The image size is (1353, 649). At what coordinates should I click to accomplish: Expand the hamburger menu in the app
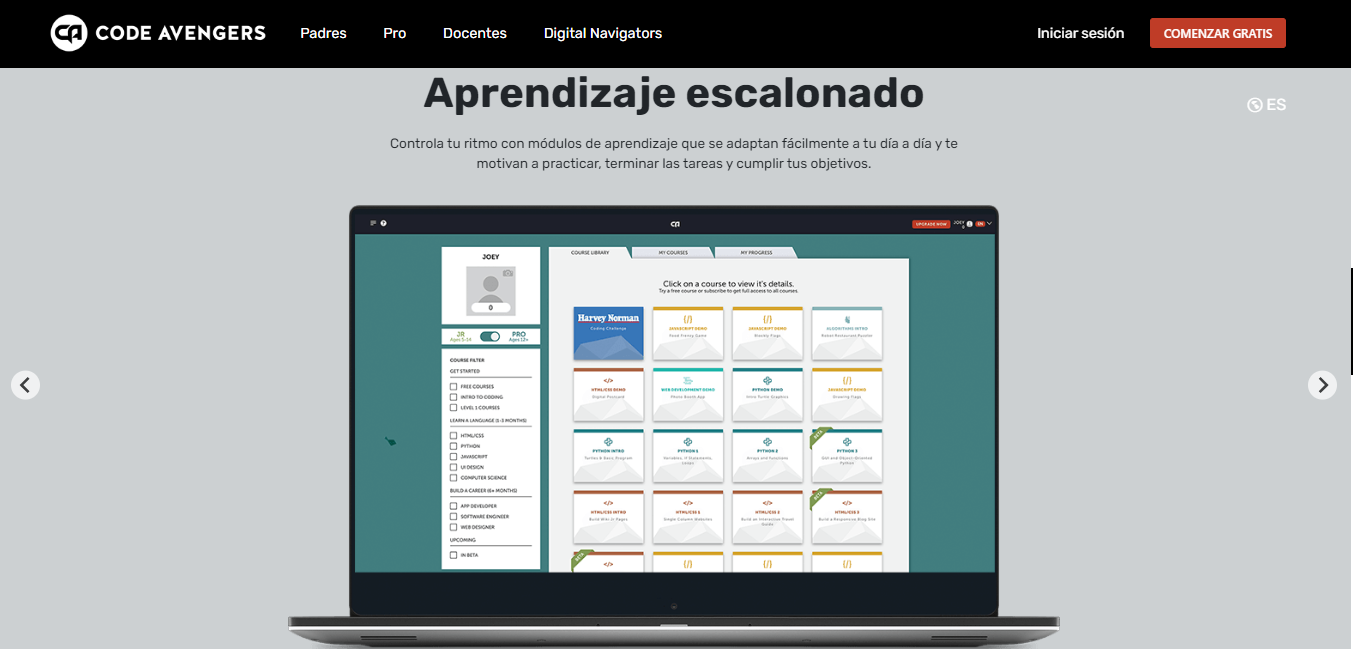click(x=373, y=223)
